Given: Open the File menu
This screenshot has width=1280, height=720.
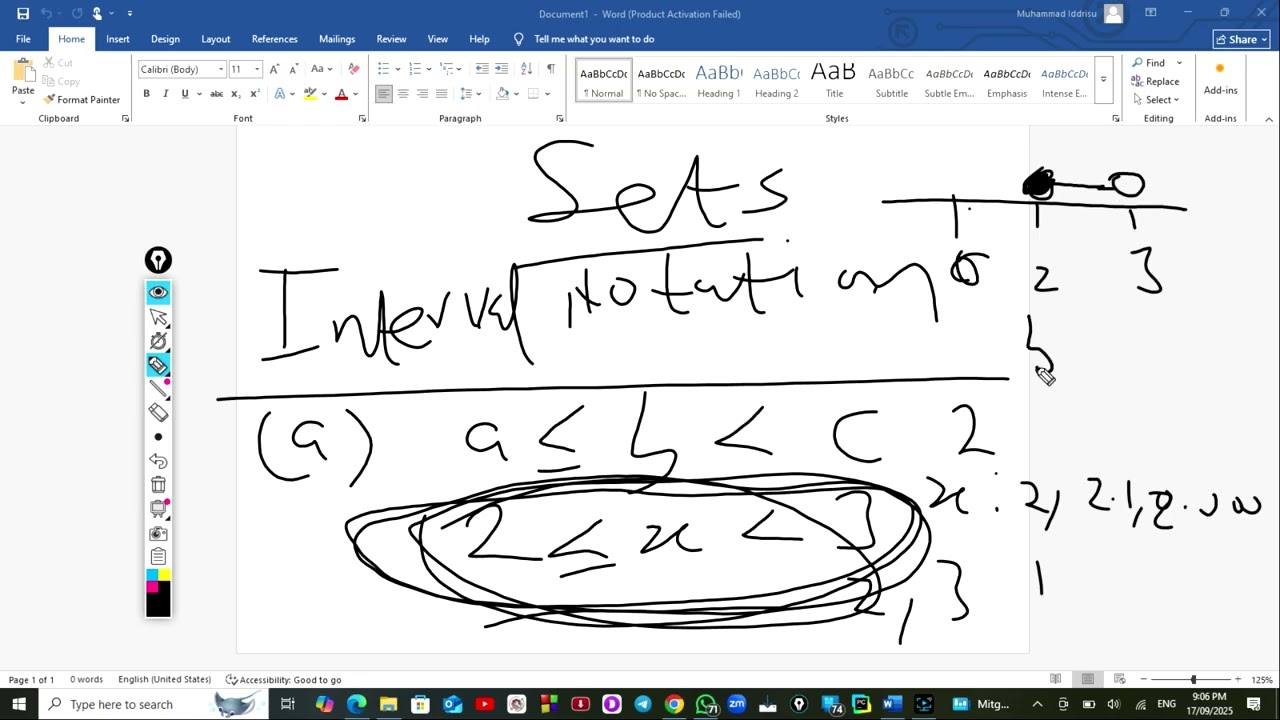Looking at the screenshot, I should 23,39.
